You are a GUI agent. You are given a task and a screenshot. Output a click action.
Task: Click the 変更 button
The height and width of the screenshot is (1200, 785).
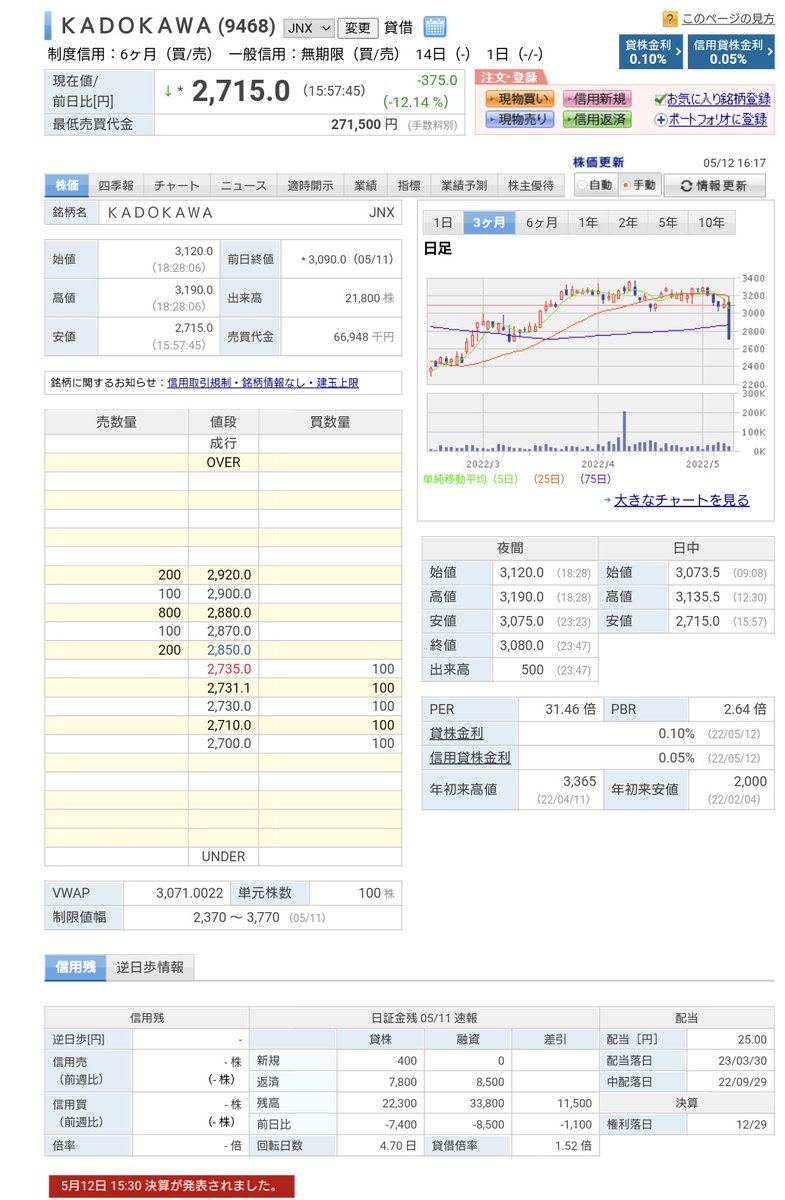pos(357,28)
